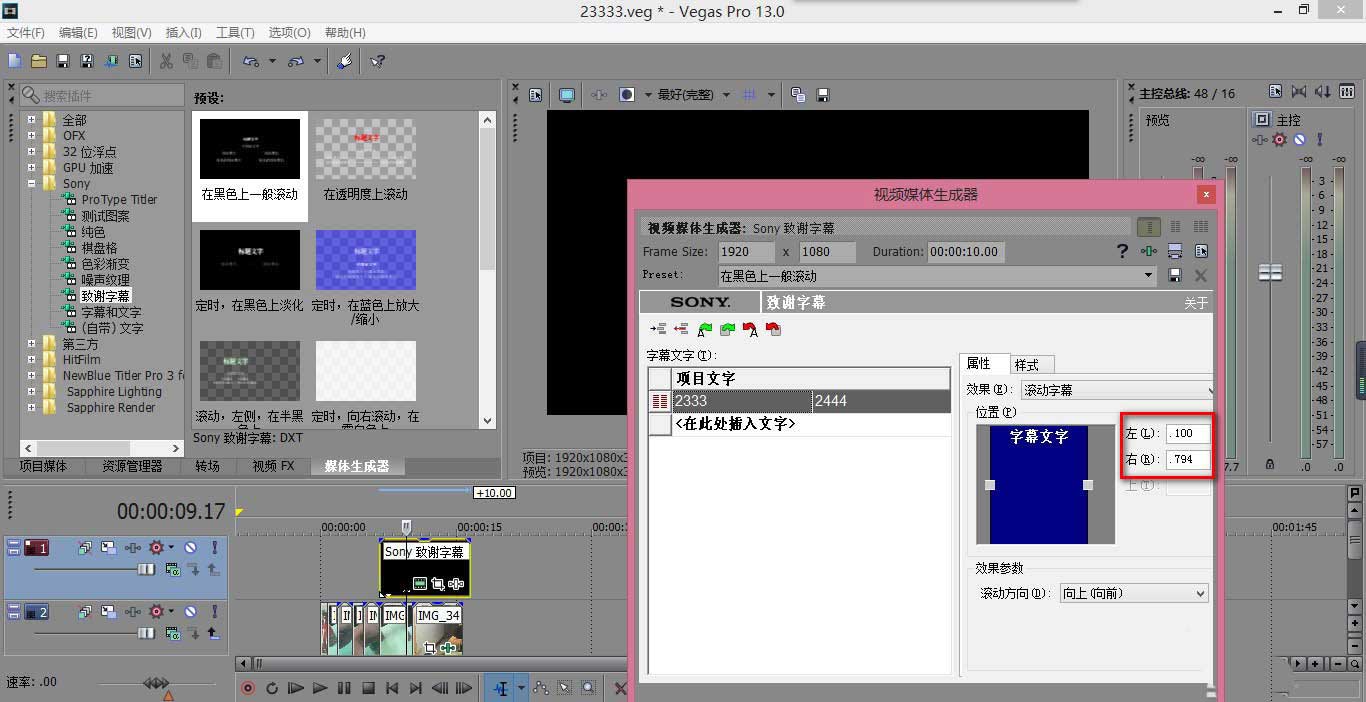Collapse the Sony folder in plugin tree
Image resolution: width=1366 pixels, height=702 pixels.
coord(32,184)
